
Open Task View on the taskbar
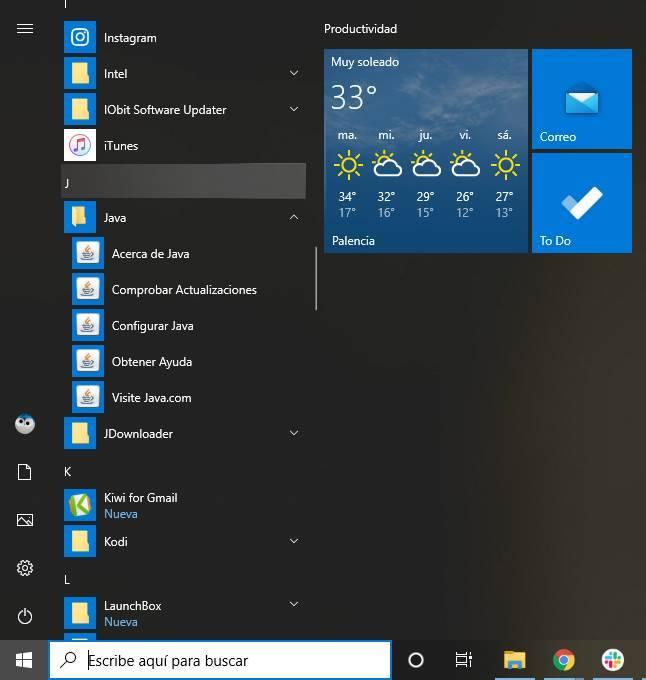pyautogui.click(x=463, y=660)
